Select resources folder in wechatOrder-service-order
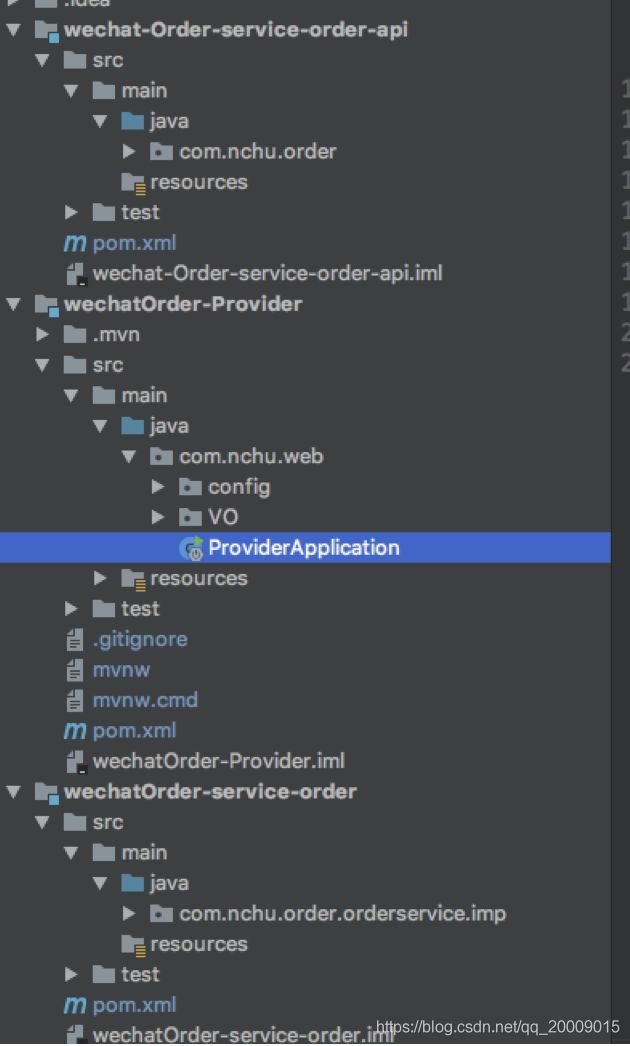This screenshot has height=1046, width=630. pos(199,945)
